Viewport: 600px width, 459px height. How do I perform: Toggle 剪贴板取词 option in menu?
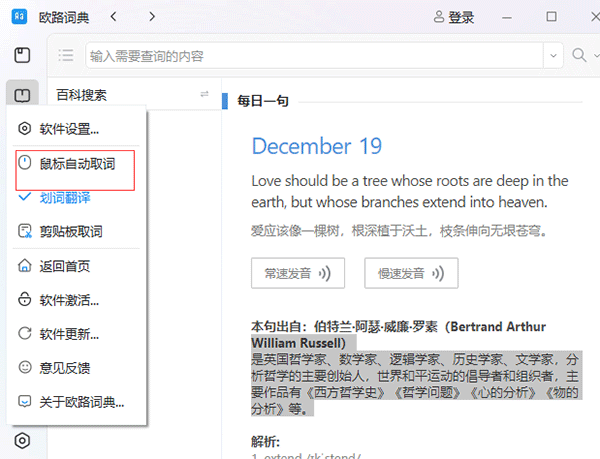click(70, 232)
